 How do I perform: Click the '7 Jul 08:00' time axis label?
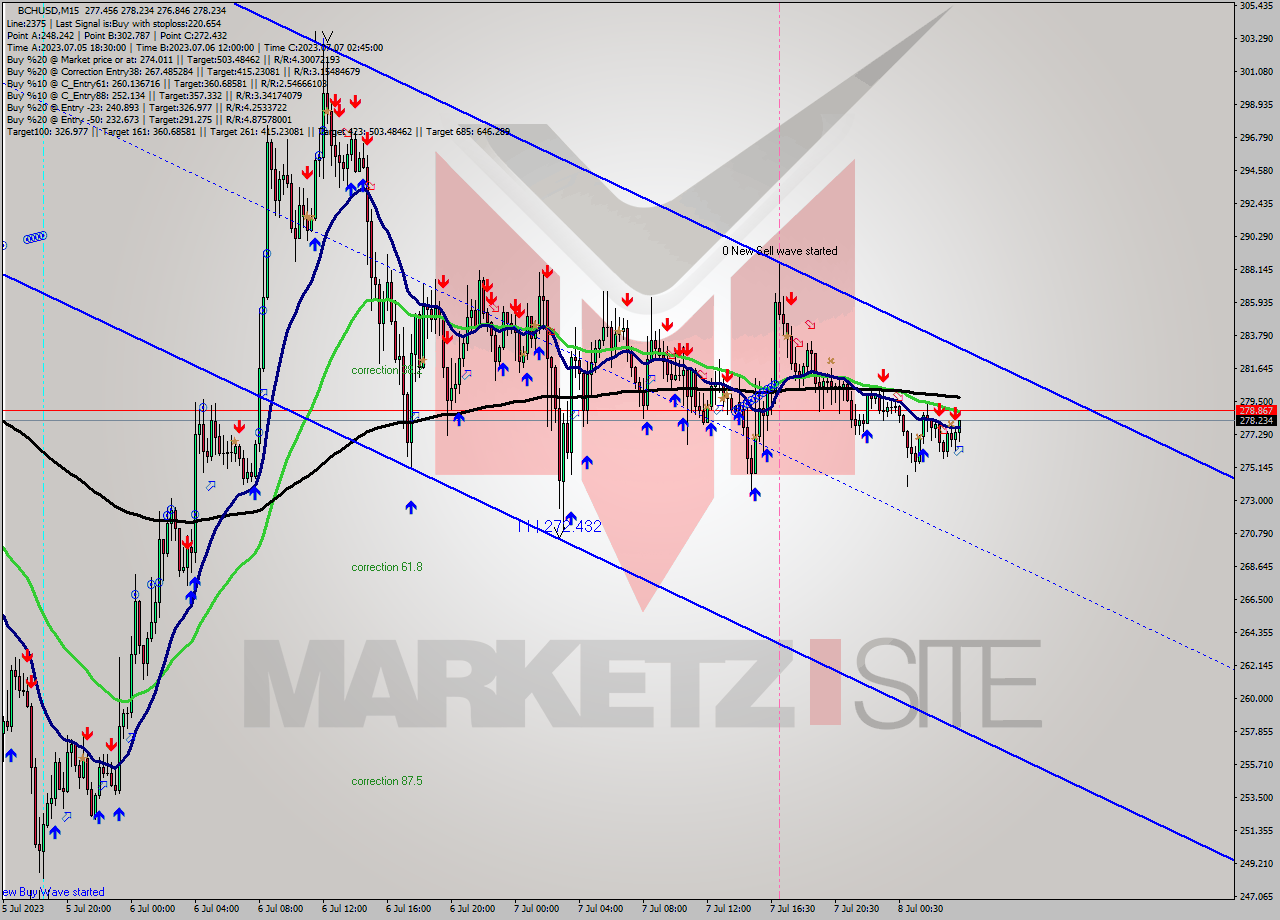(x=665, y=910)
